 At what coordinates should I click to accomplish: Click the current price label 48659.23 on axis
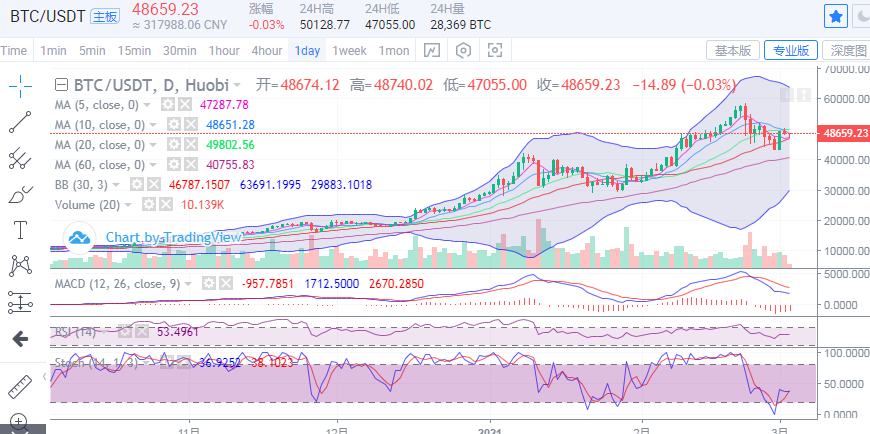(845, 133)
